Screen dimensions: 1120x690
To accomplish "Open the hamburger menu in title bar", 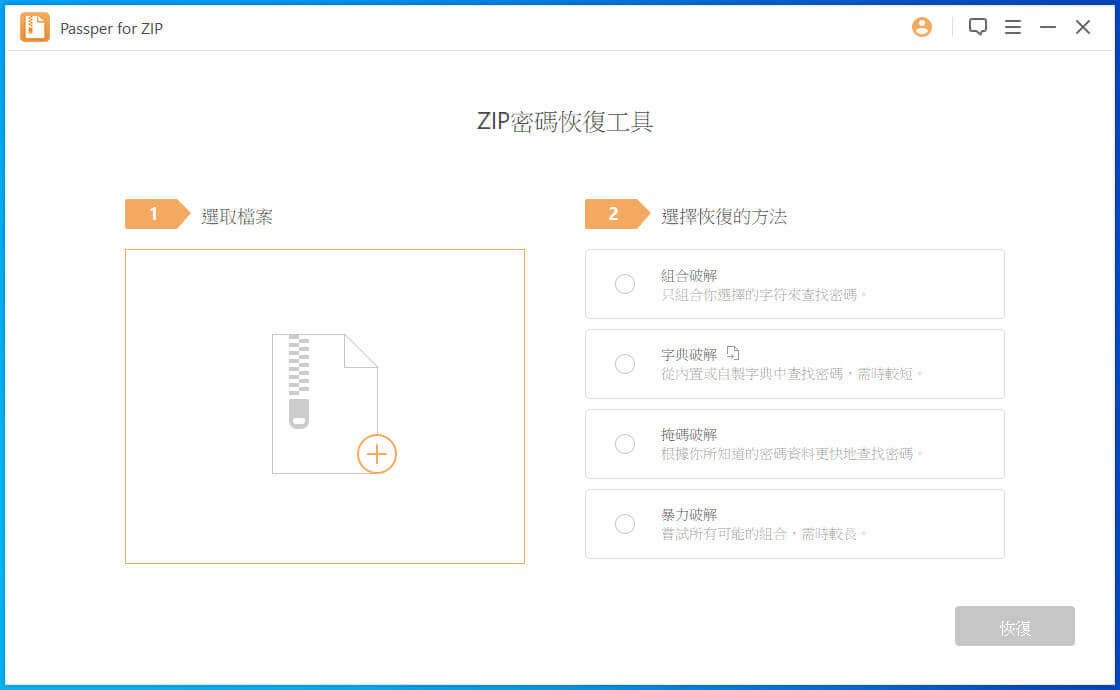I will click(x=1012, y=27).
